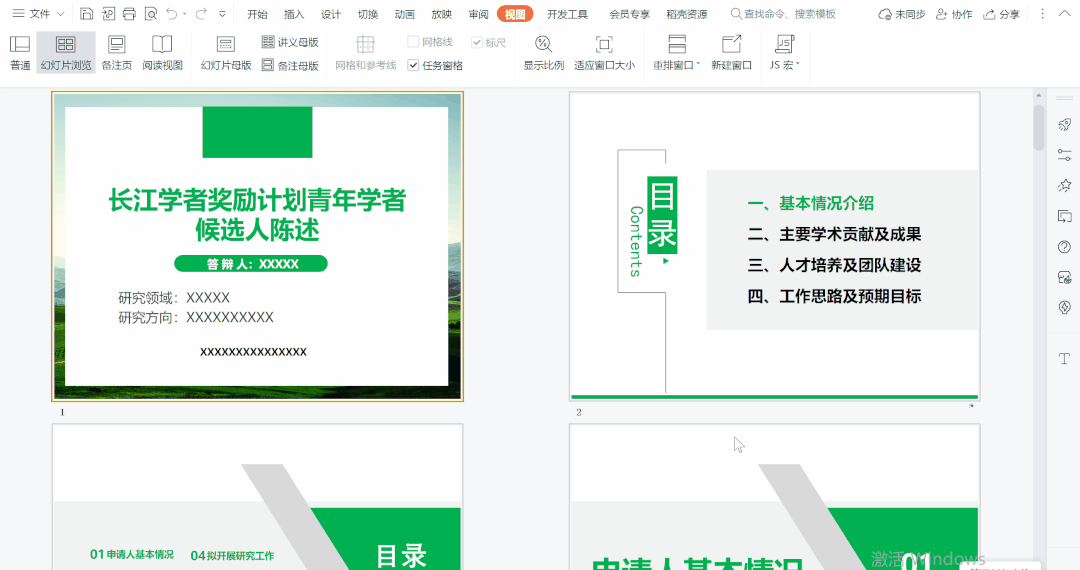
Task: Open the Review (审阅) tab
Action: tap(478, 14)
